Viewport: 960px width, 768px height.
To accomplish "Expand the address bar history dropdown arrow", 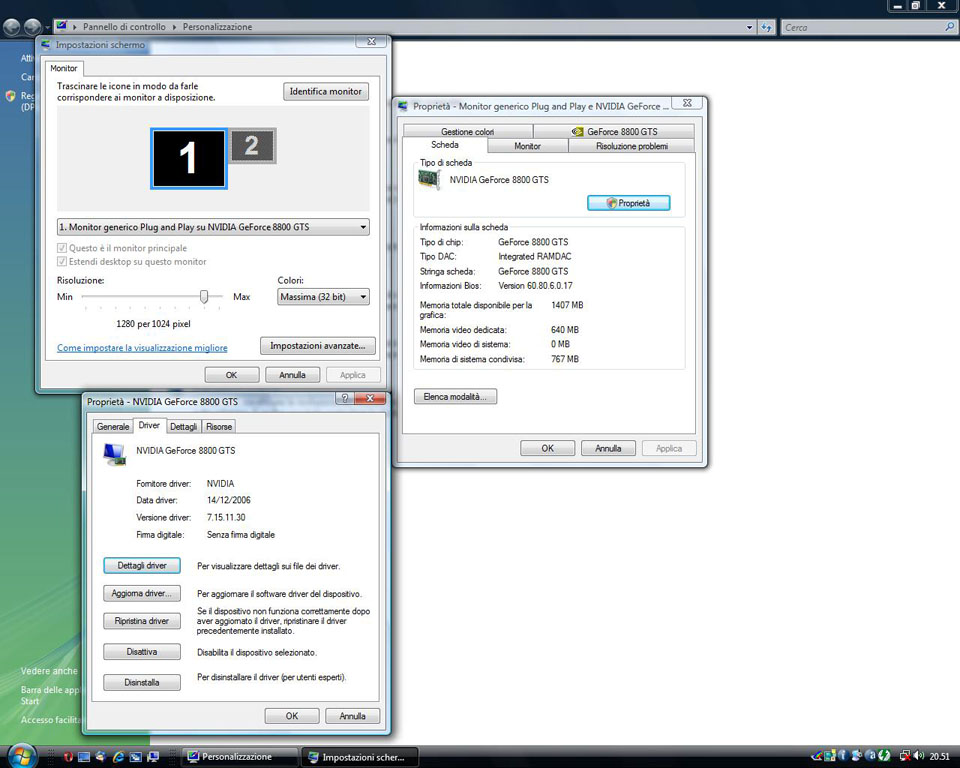I will [749, 28].
